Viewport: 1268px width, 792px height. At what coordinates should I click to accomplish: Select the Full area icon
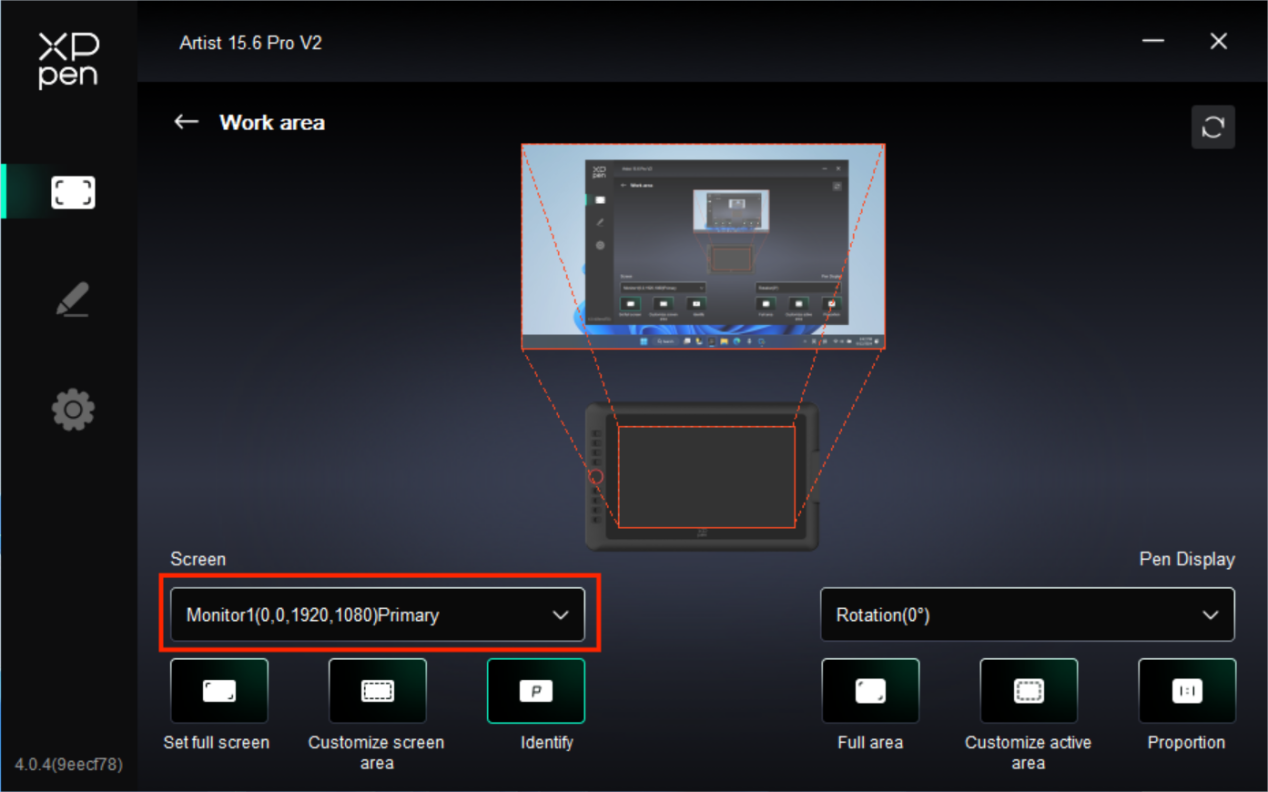tap(870, 691)
